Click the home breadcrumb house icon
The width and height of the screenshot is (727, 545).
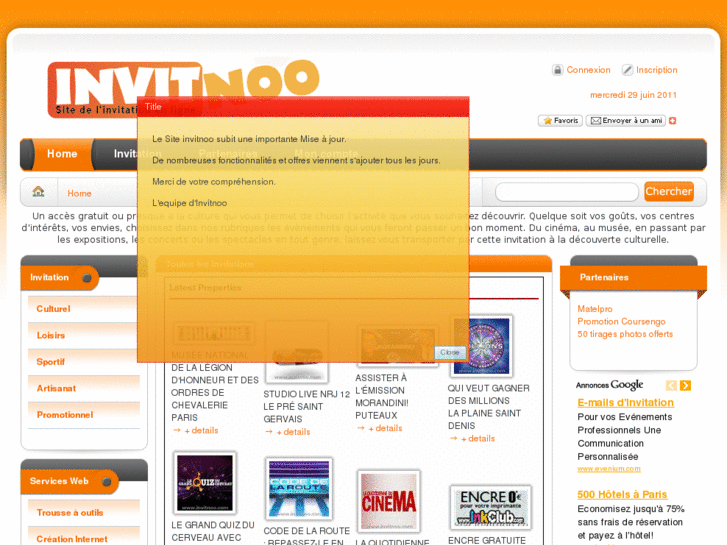coord(38,191)
